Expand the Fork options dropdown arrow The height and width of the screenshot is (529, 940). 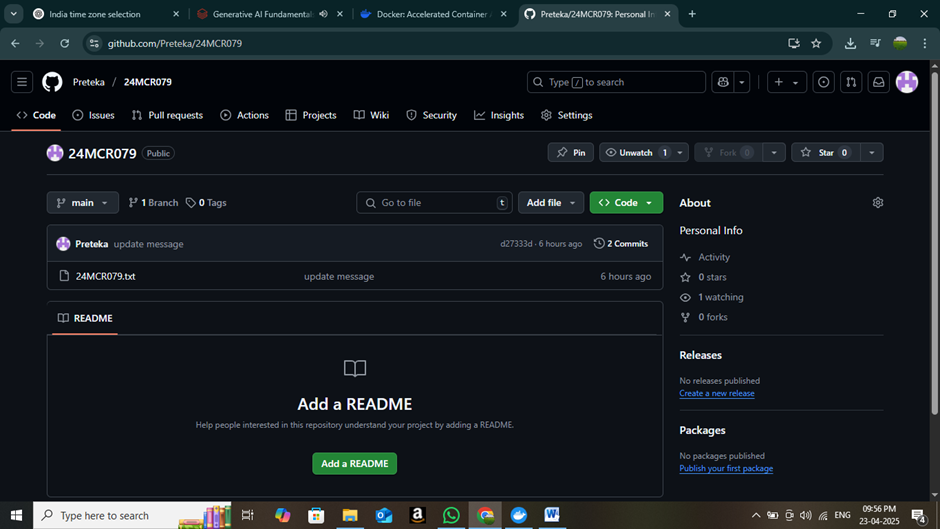point(774,153)
